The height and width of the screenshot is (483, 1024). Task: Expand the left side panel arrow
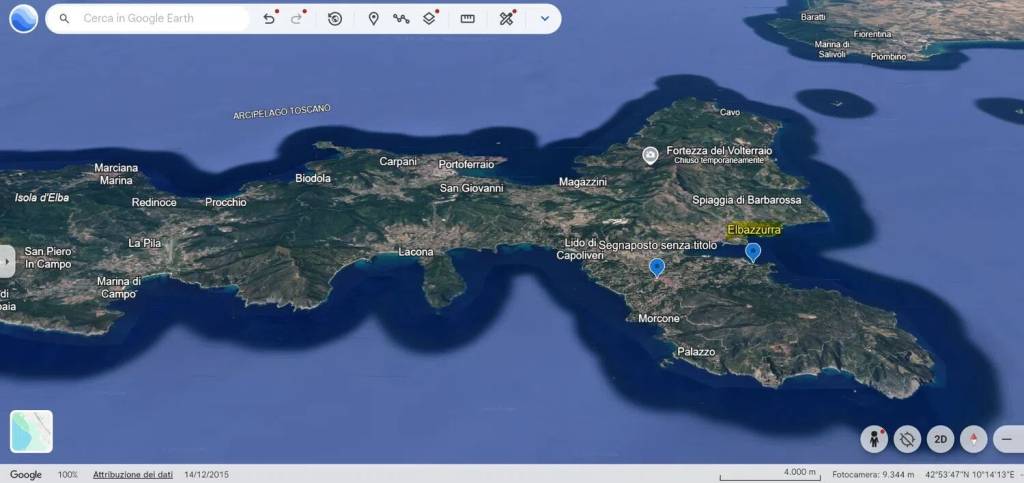click(x=7, y=260)
